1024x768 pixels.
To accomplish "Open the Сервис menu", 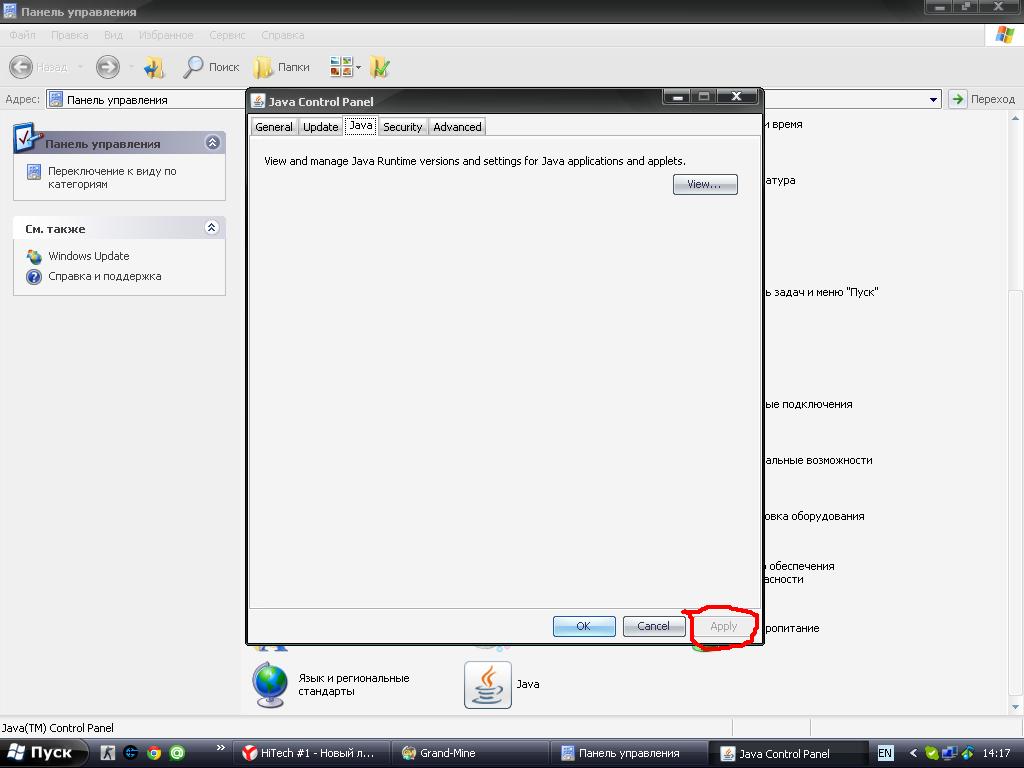I will pos(227,35).
